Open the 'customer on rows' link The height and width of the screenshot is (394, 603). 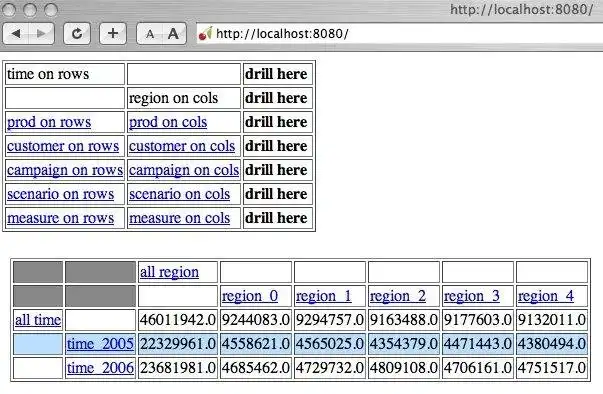pos(63,146)
